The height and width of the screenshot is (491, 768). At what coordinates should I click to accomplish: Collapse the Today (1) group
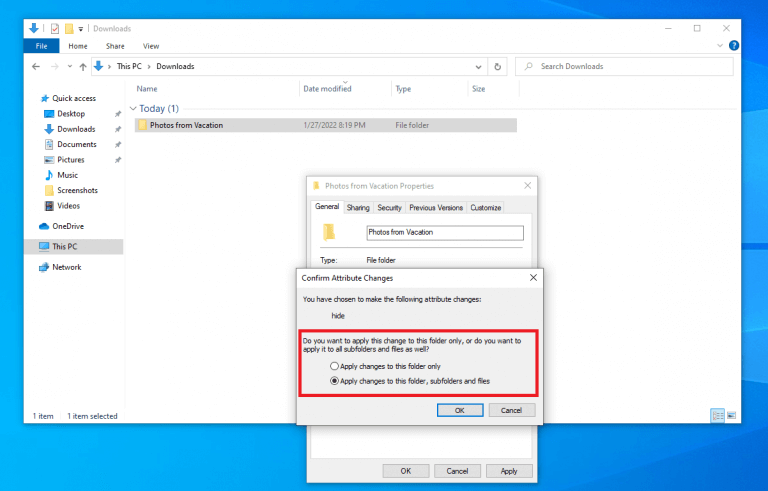coord(133,108)
